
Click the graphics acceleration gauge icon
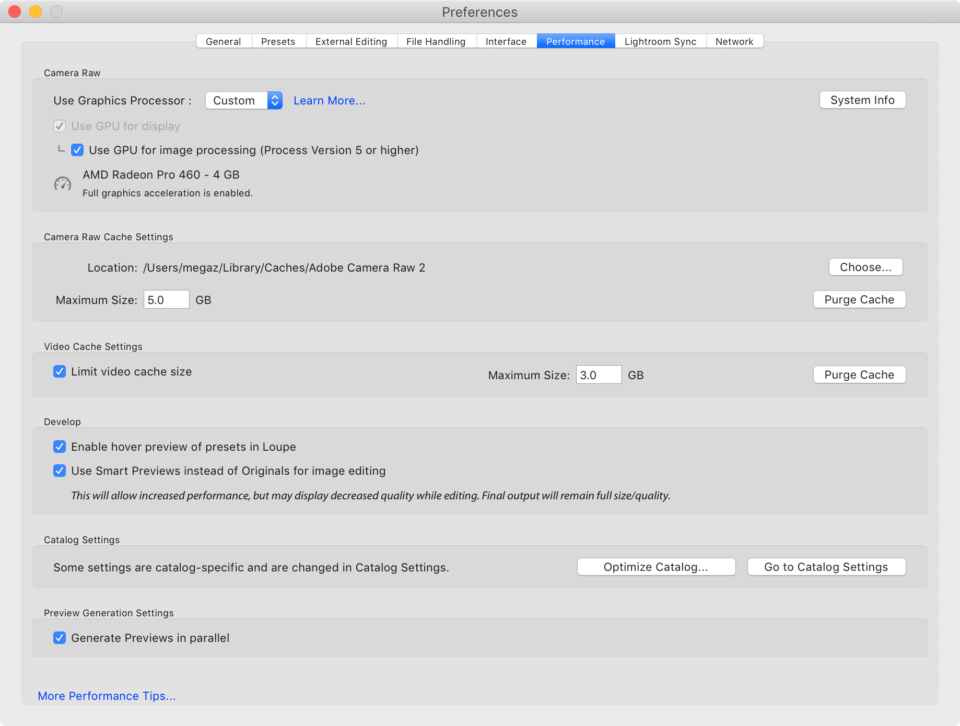(62, 183)
